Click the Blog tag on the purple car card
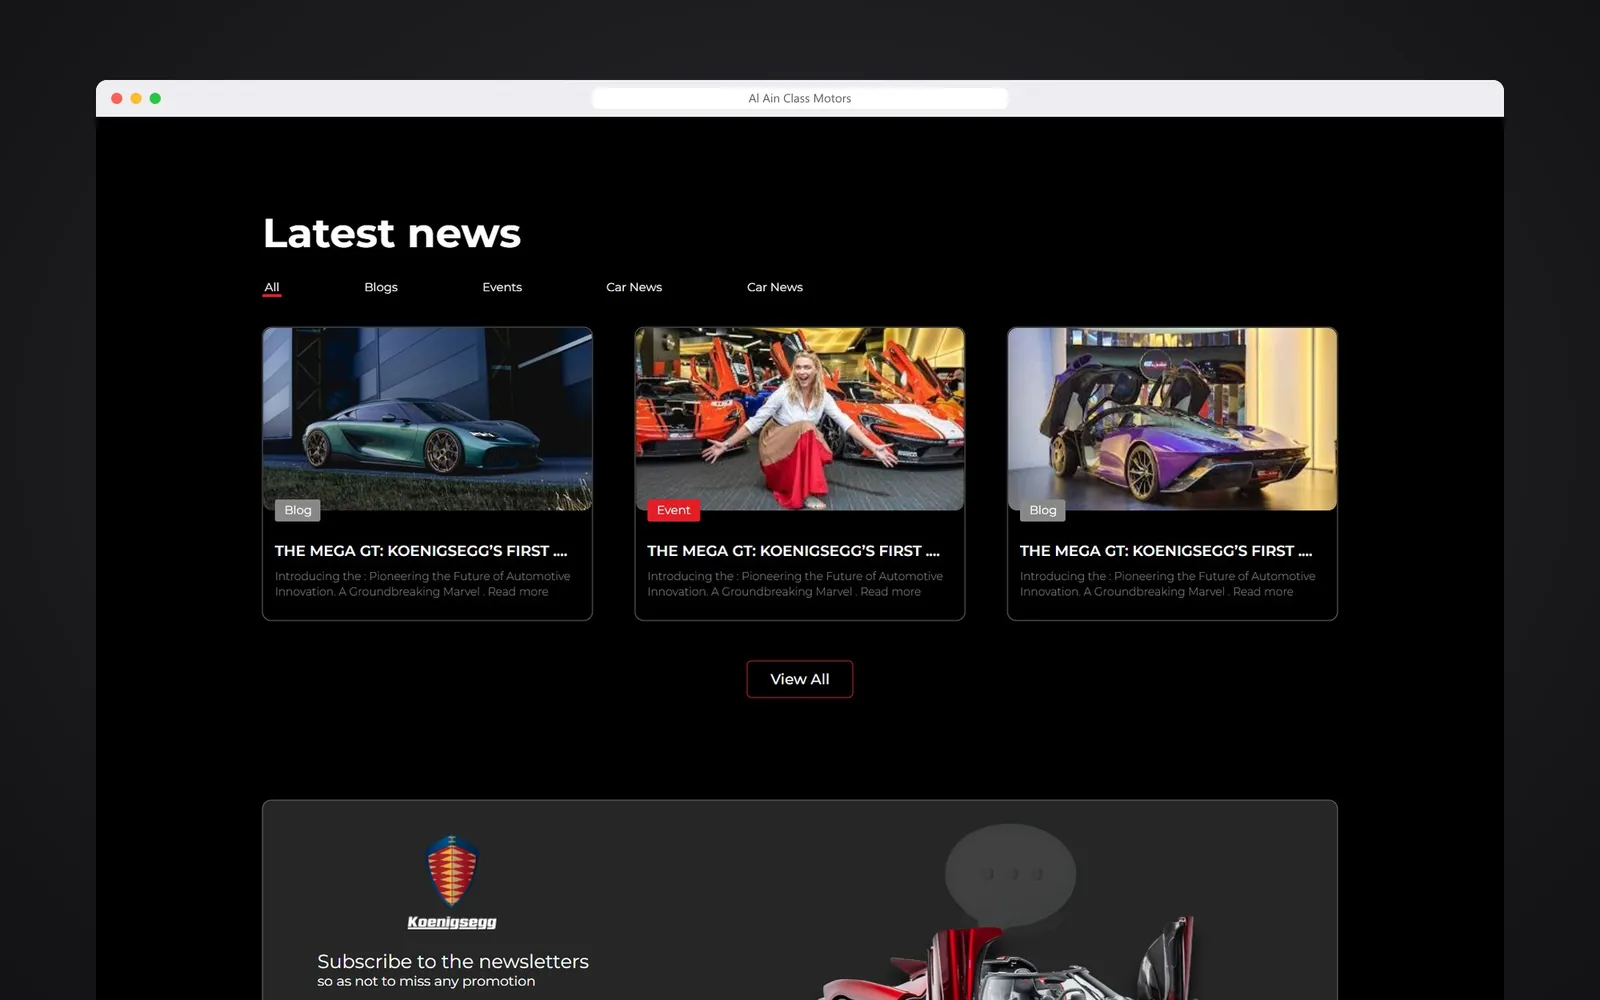This screenshot has width=1600, height=1000. (x=1043, y=510)
